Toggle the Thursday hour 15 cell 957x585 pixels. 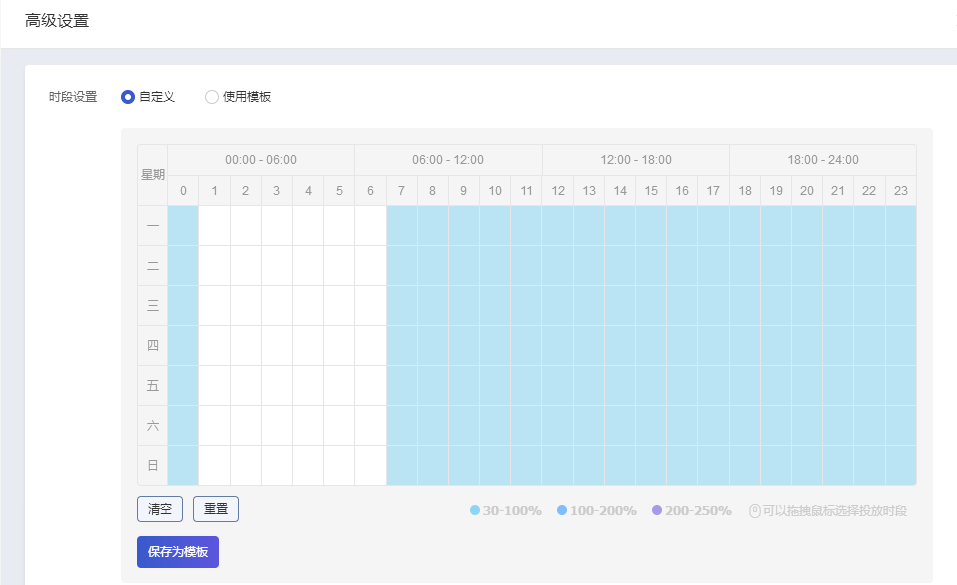click(651, 346)
